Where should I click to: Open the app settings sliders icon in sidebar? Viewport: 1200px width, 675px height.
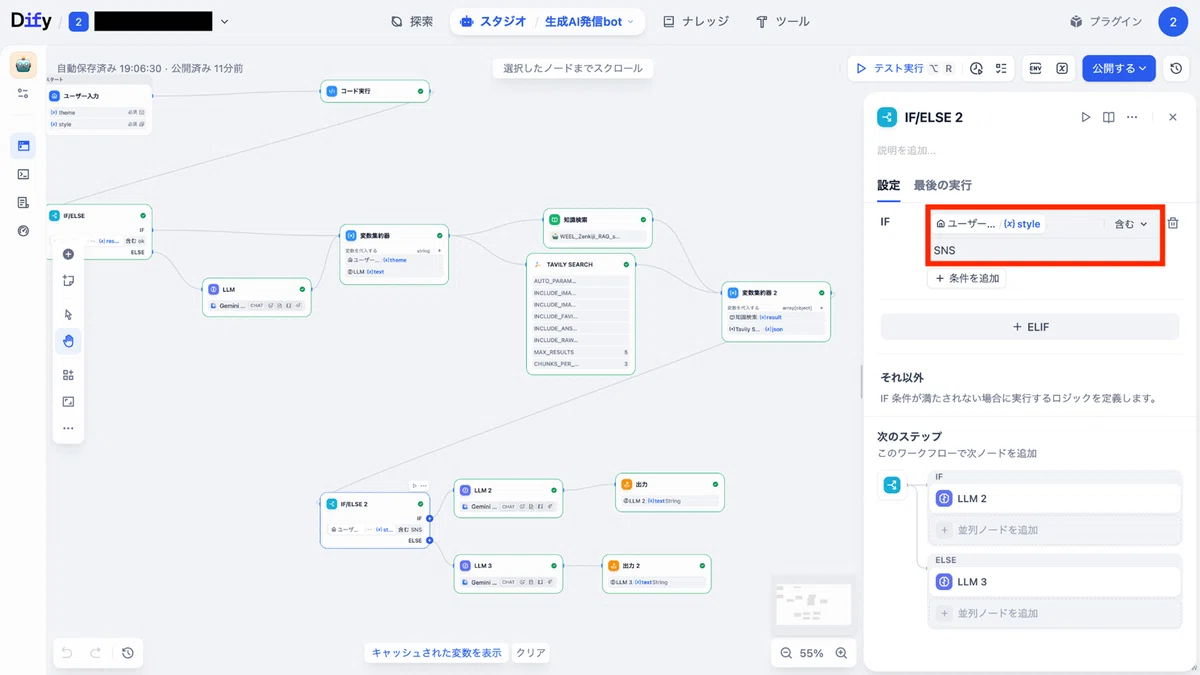[x=23, y=93]
